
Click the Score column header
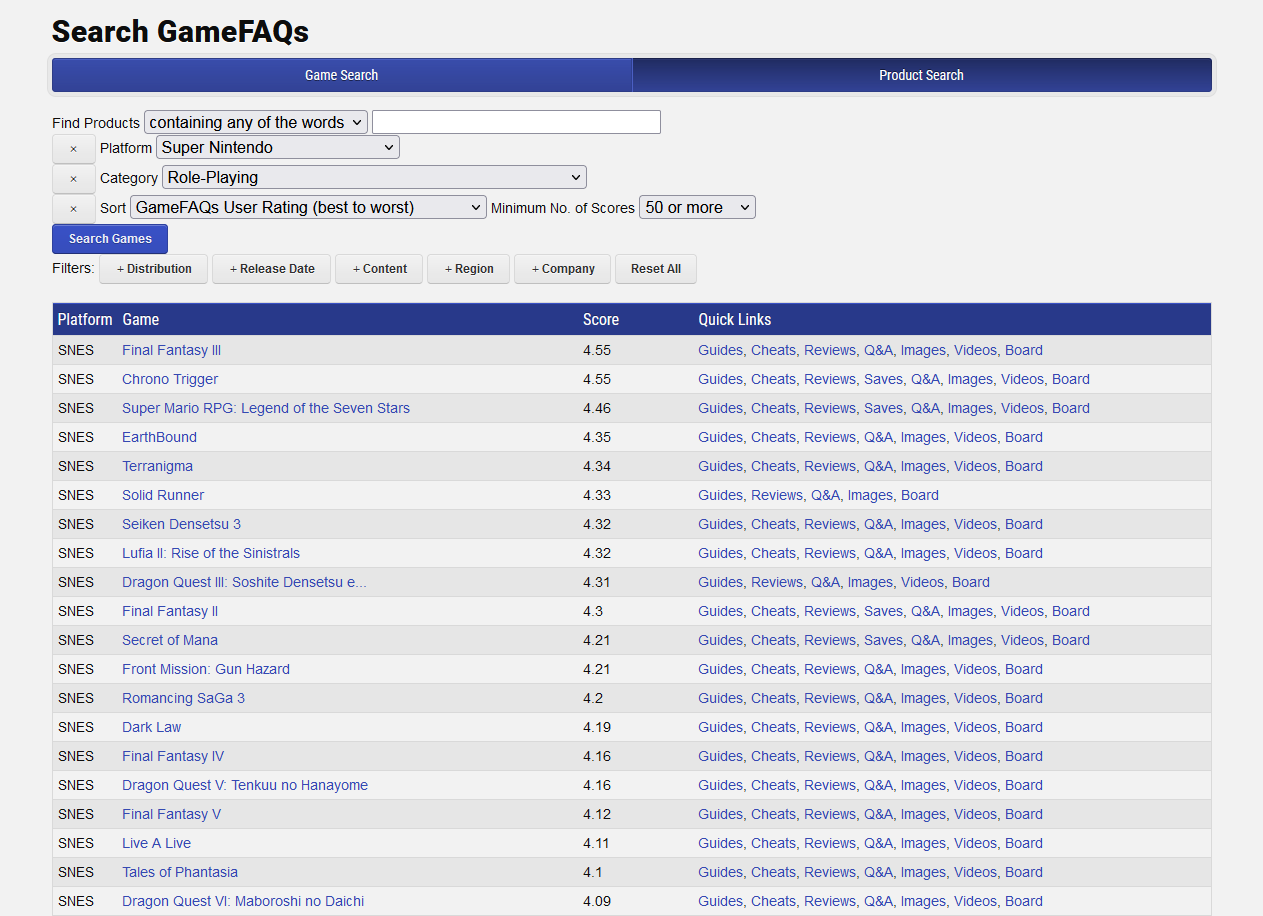pos(601,320)
